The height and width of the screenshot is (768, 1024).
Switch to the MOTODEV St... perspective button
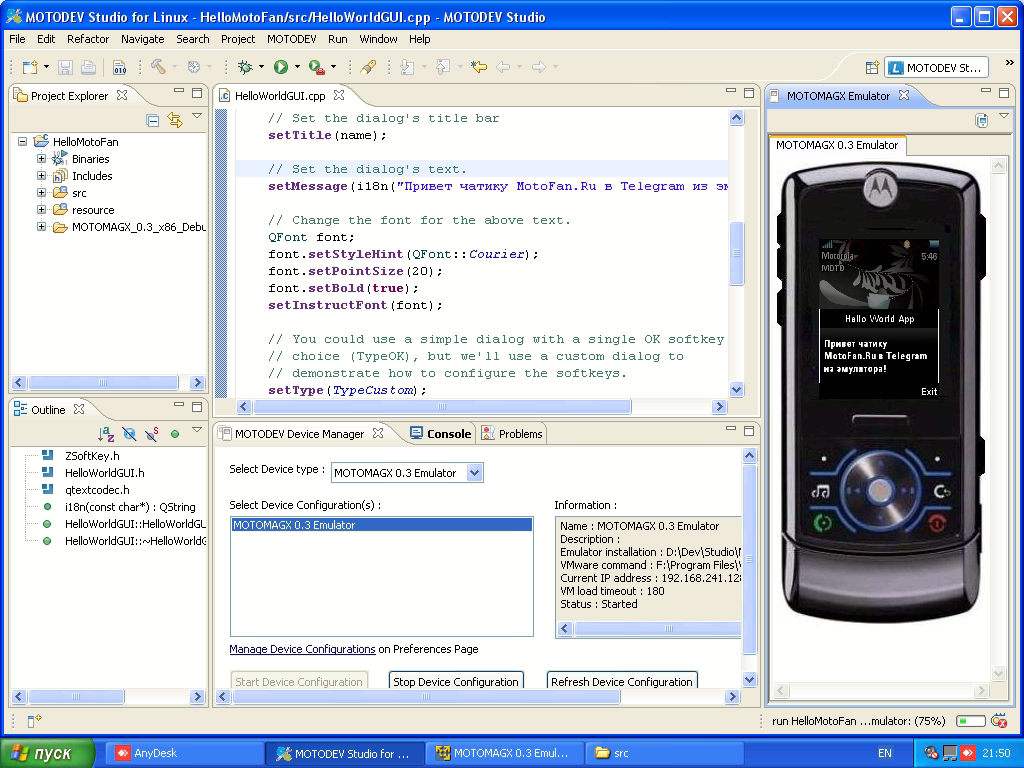click(936, 67)
